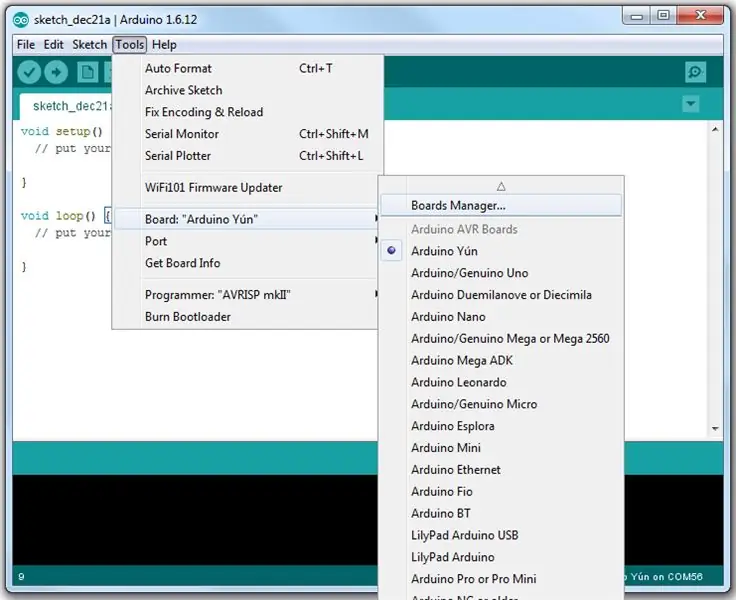The width and height of the screenshot is (736, 600).
Task: Maximize the Arduino window
Action: click(663, 16)
